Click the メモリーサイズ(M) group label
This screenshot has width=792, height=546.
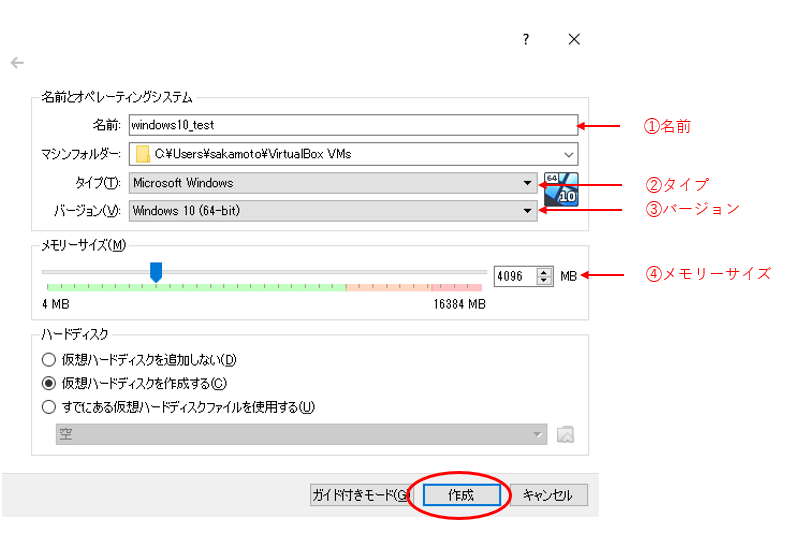tap(83, 245)
